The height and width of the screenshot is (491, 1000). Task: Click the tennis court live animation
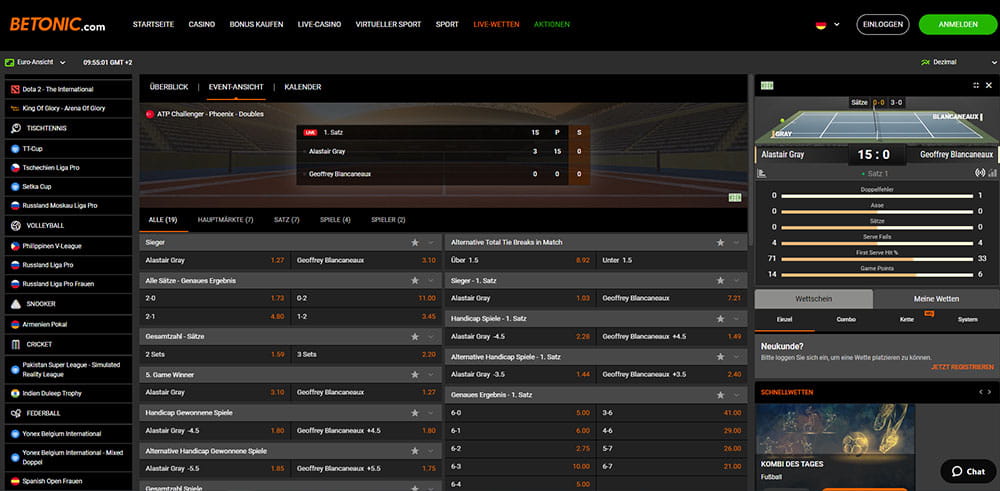click(877, 126)
